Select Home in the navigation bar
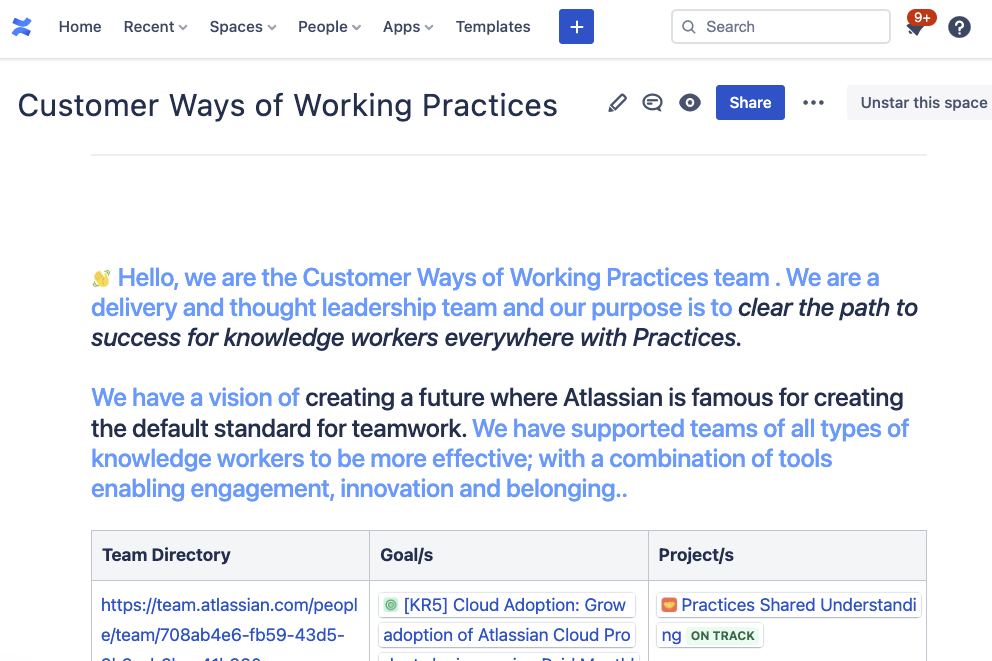The height and width of the screenshot is (661, 992). (80, 27)
